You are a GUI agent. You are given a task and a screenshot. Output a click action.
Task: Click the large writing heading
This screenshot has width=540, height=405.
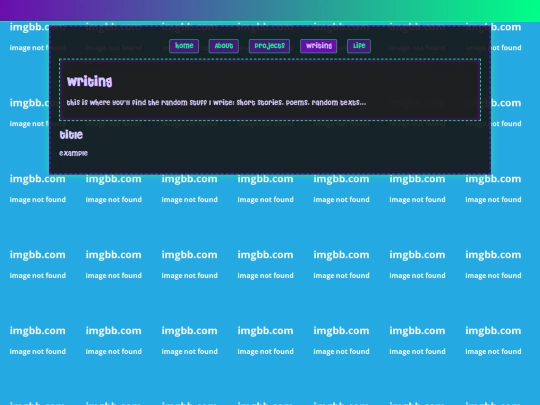[x=90, y=82]
